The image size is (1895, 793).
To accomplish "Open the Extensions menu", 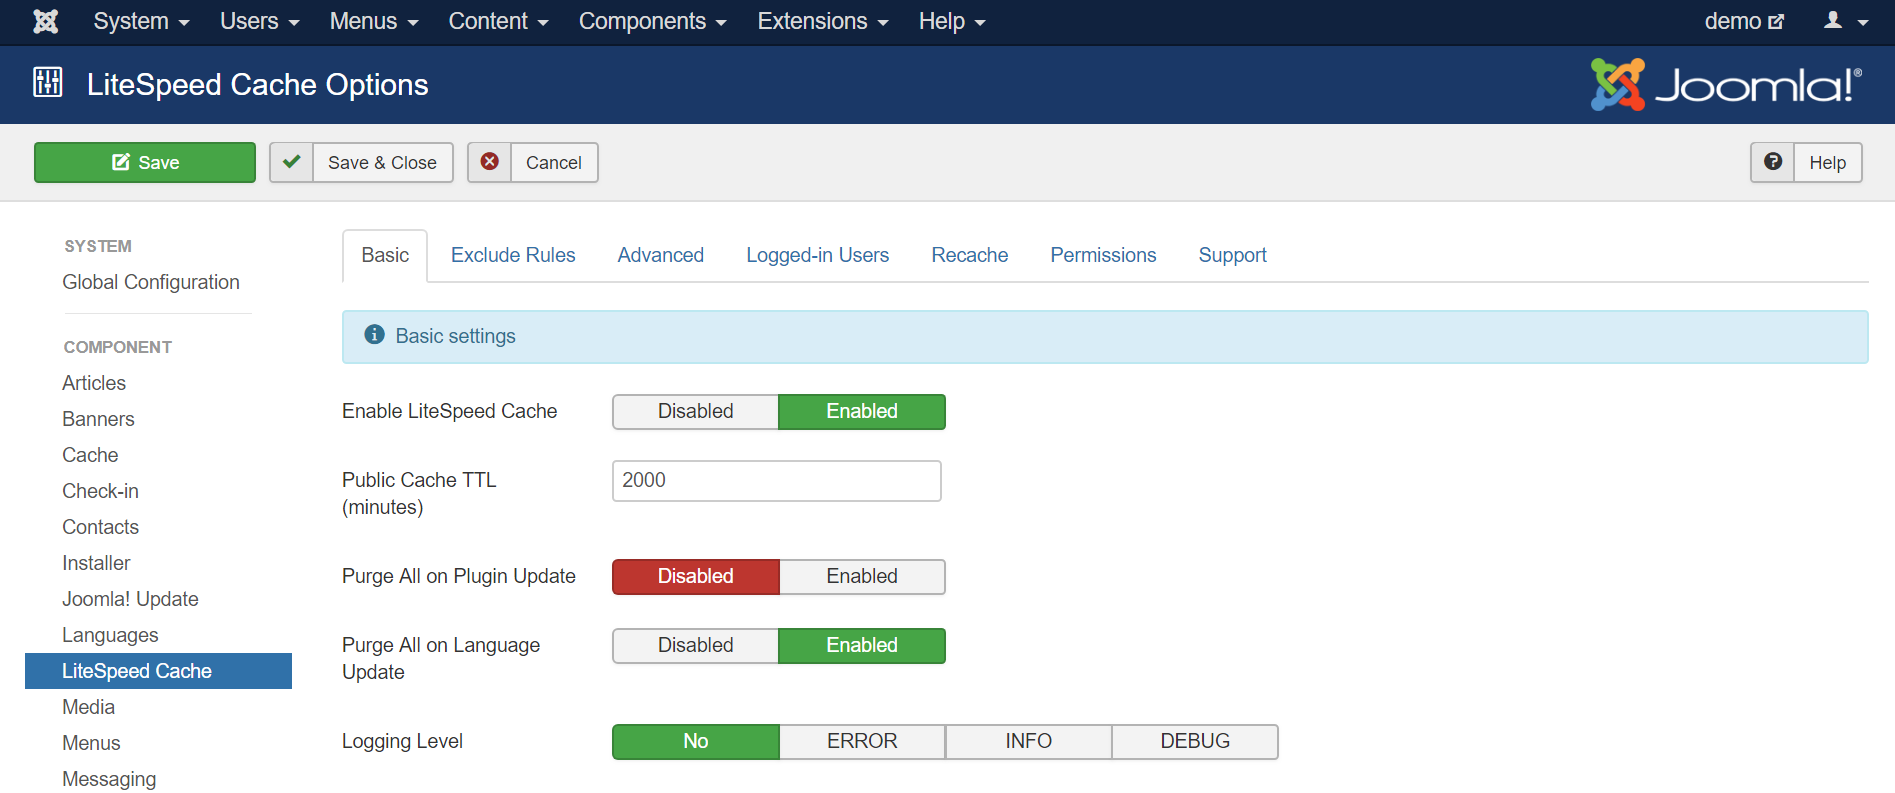I will (x=822, y=21).
